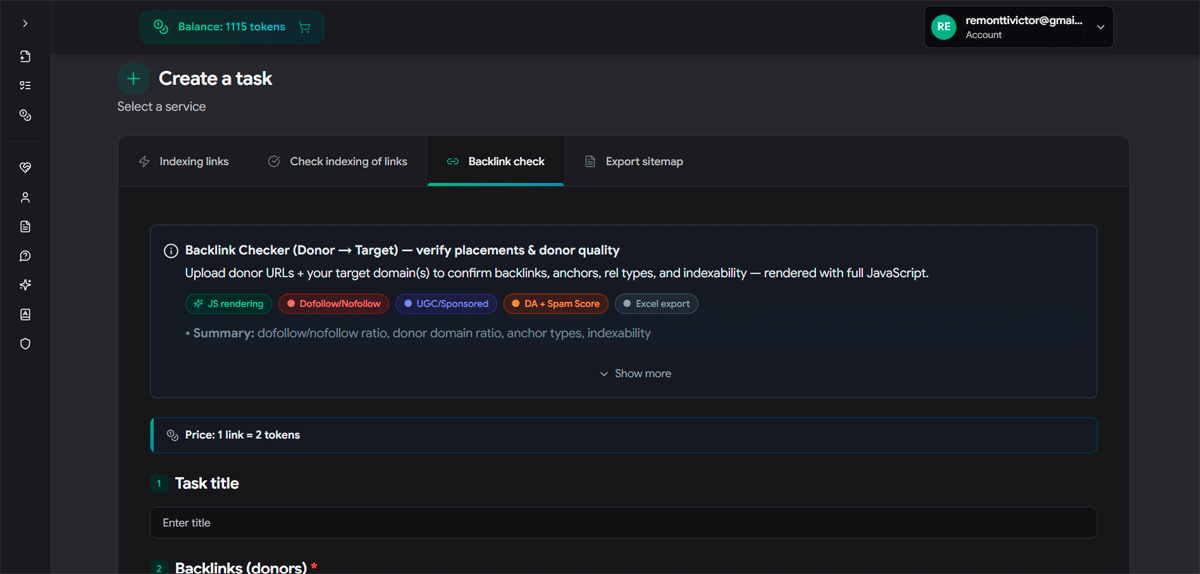Select the Backlink check tab
Viewport: 1200px width, 574px height.
(x=495, y=161)
